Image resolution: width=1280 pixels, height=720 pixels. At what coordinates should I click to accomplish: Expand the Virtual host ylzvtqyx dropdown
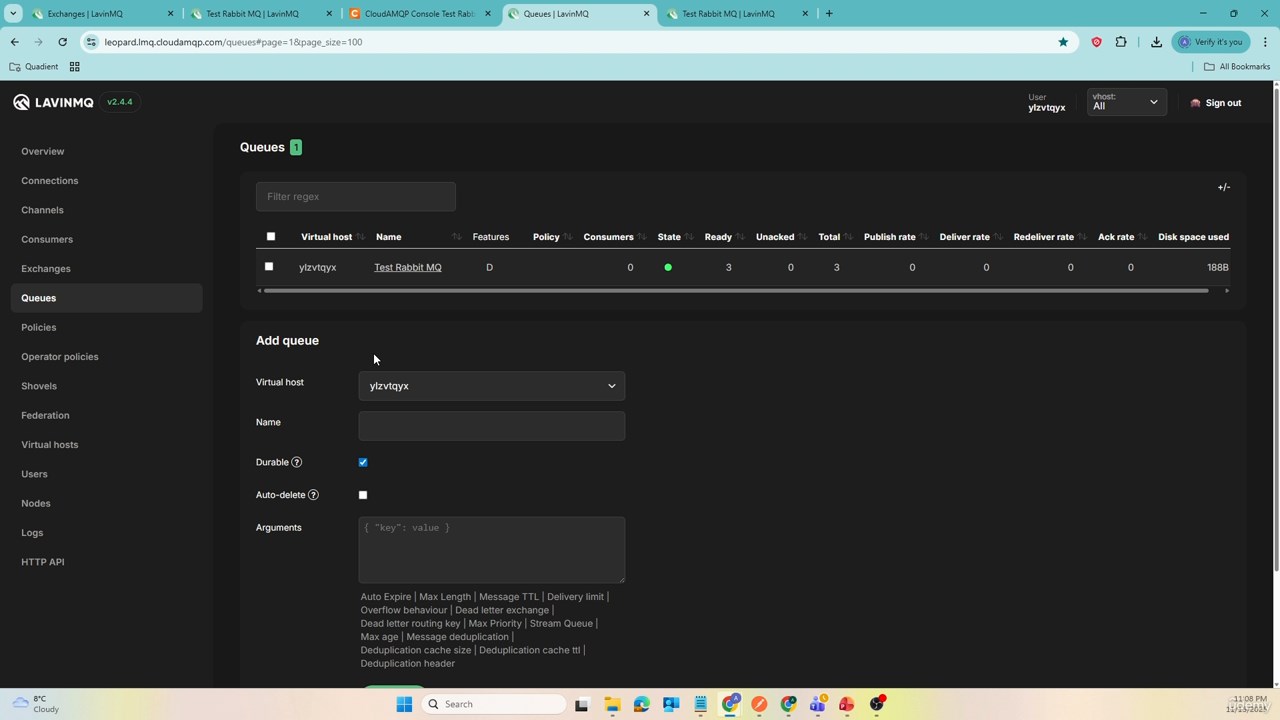(x=492, y=386)
